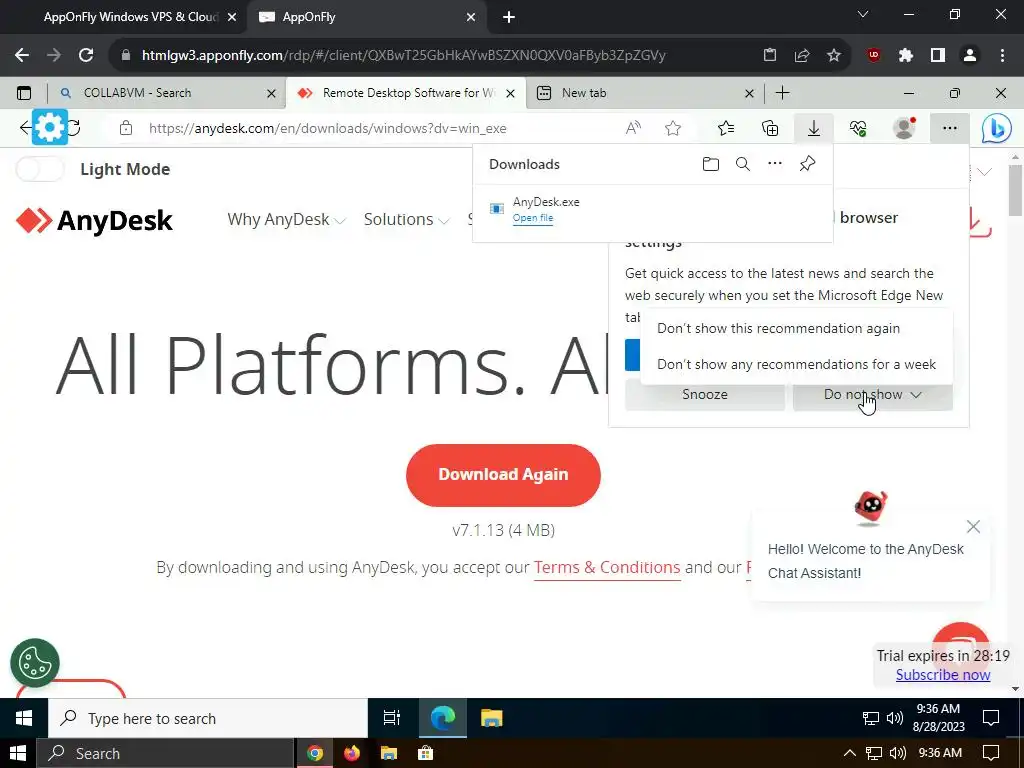
Task: Toggle the Light Mode switch
Action: 40,169
